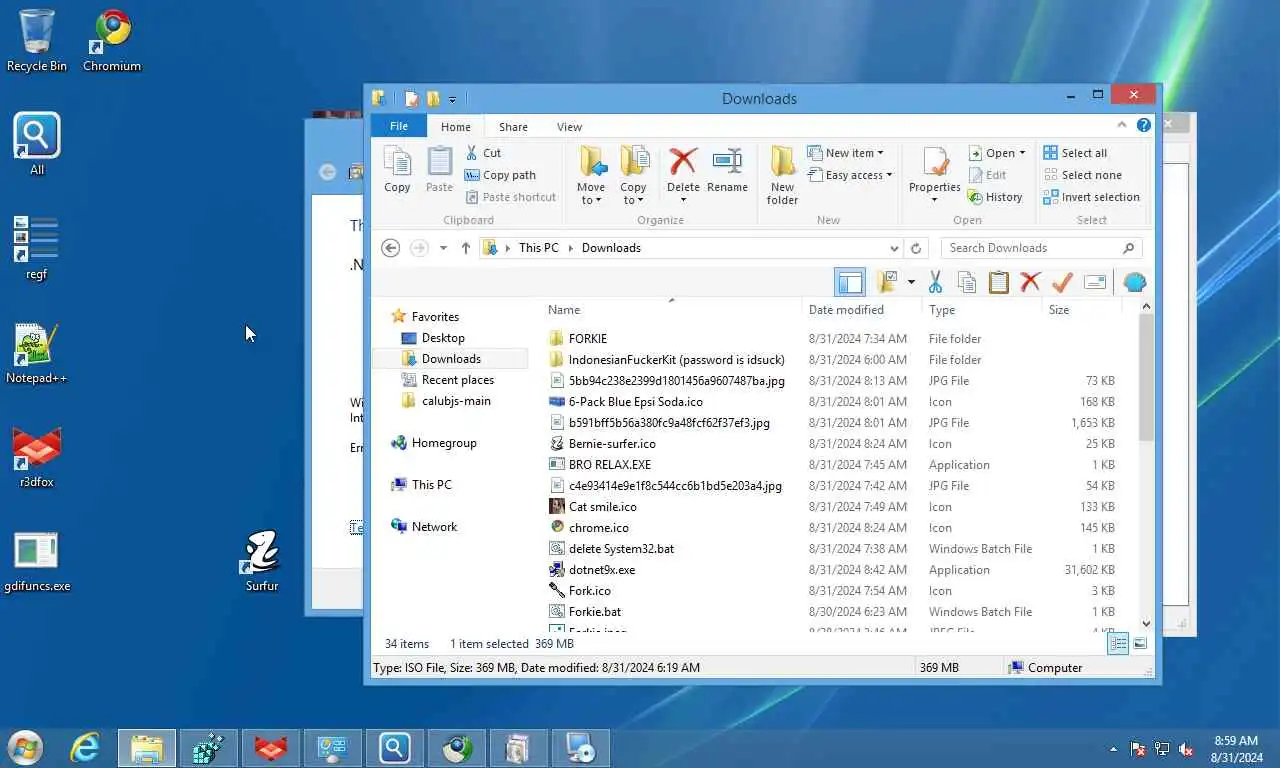Click the blue globe icon in lower toolbar
Image resolution: width=1280 pixels, height=768 pixels.
coord(1134,282)
